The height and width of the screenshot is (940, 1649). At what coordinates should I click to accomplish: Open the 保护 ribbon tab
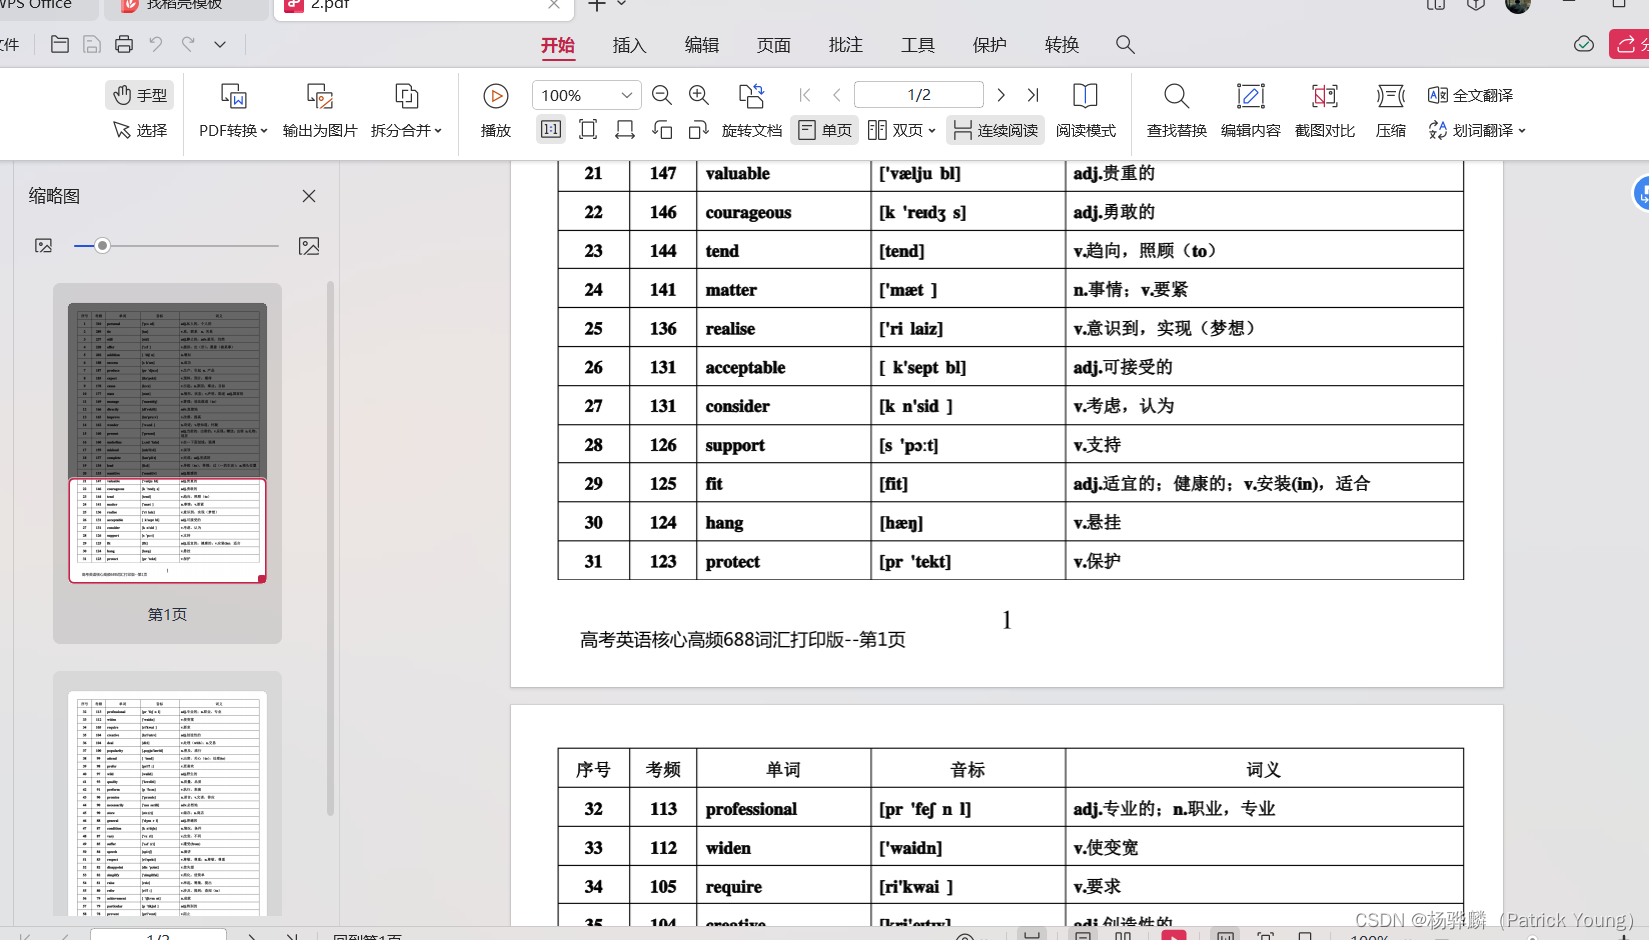click(990, 45)
